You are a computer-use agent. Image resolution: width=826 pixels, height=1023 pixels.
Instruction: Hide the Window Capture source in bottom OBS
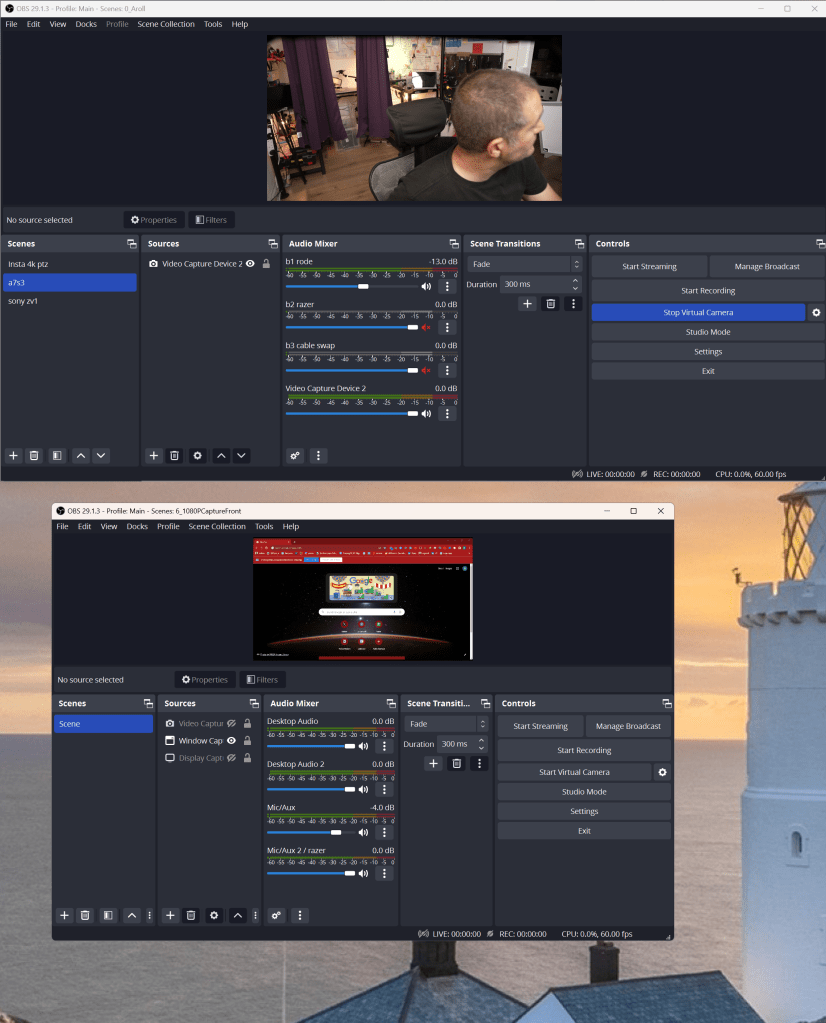[x=231, y=741]
